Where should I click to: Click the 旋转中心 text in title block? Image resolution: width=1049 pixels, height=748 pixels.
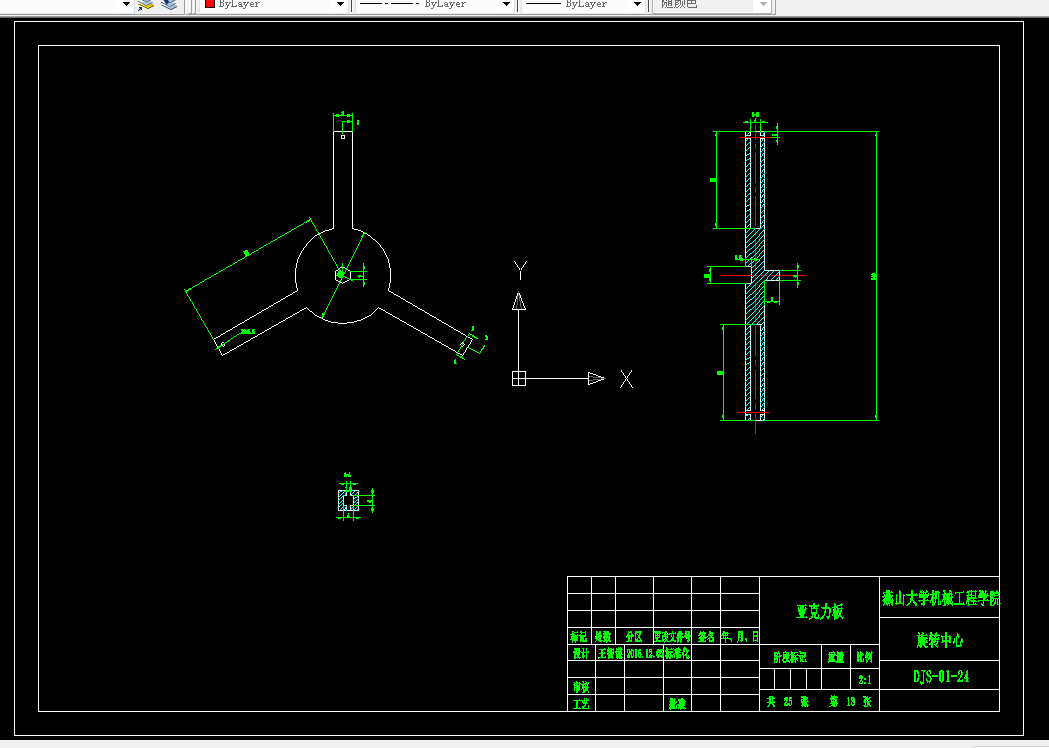[939, 640]
